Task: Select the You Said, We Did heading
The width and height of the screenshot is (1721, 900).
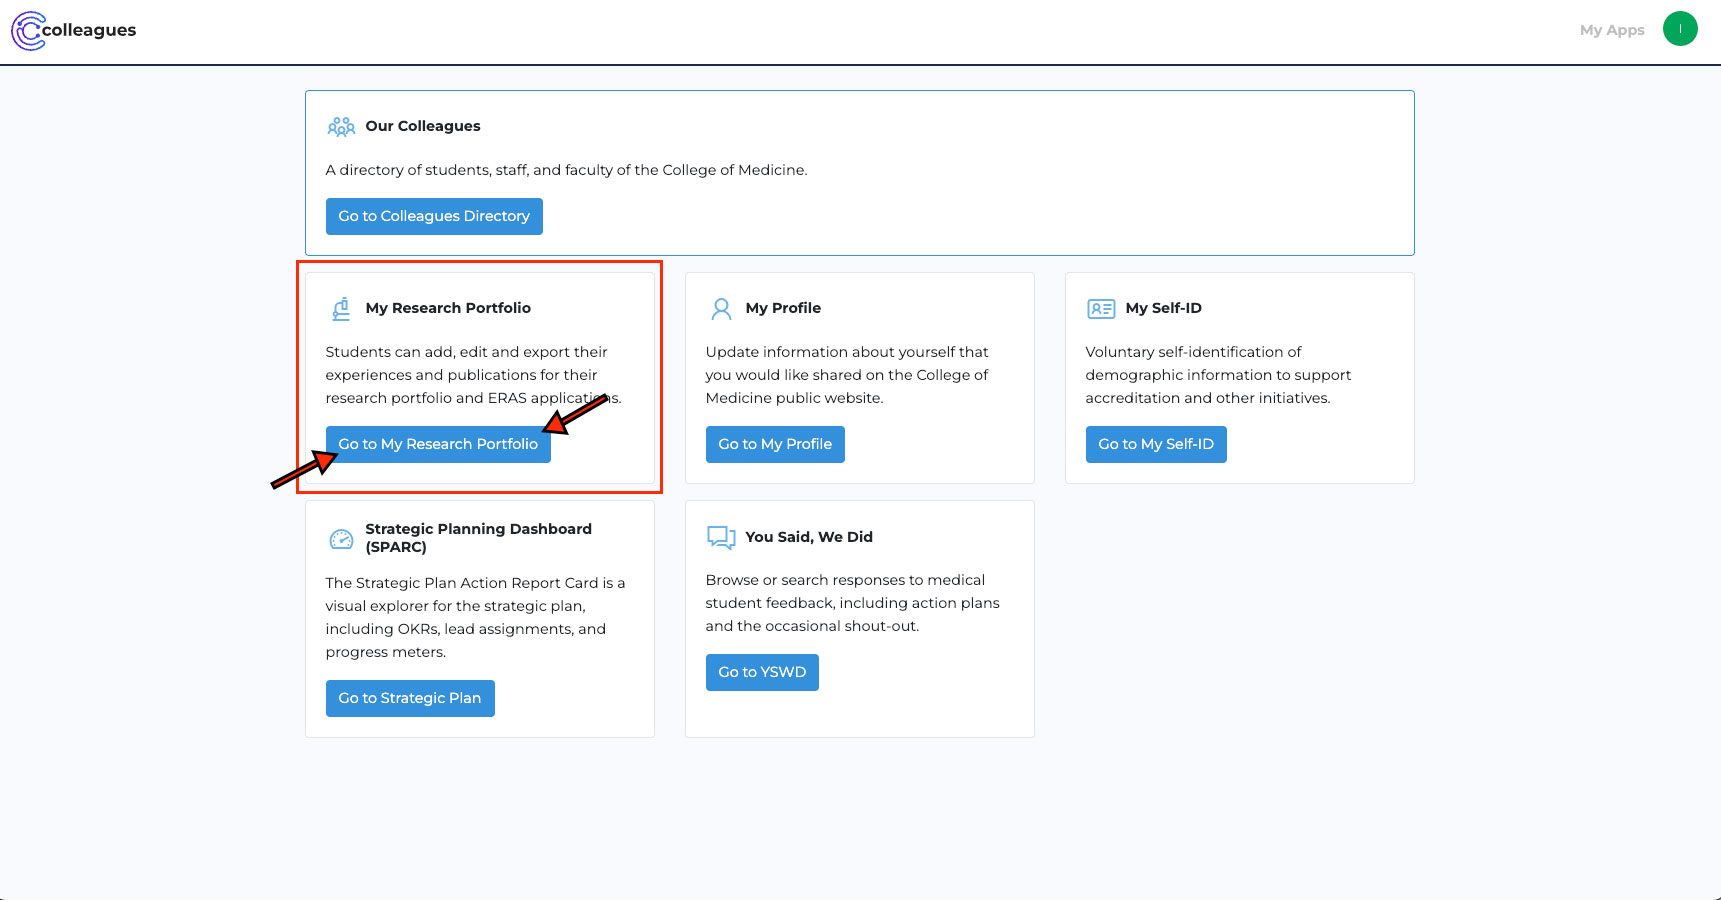Action: (811, 536)
